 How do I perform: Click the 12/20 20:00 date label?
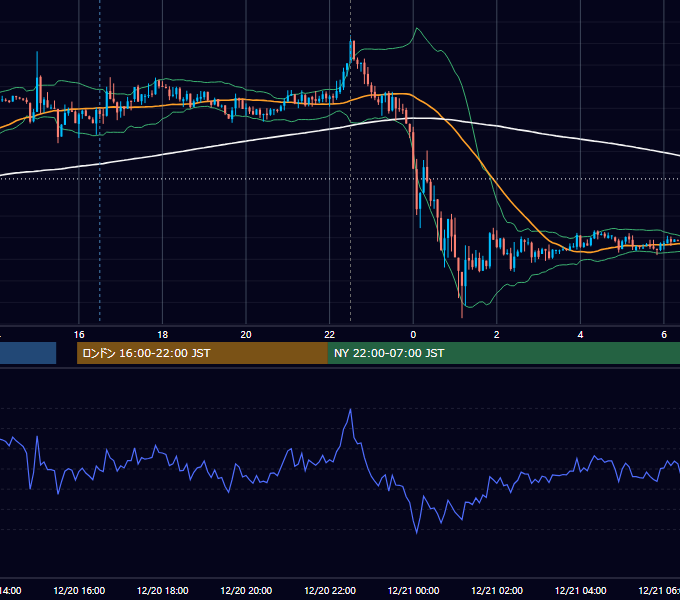(x=246, y=590)
